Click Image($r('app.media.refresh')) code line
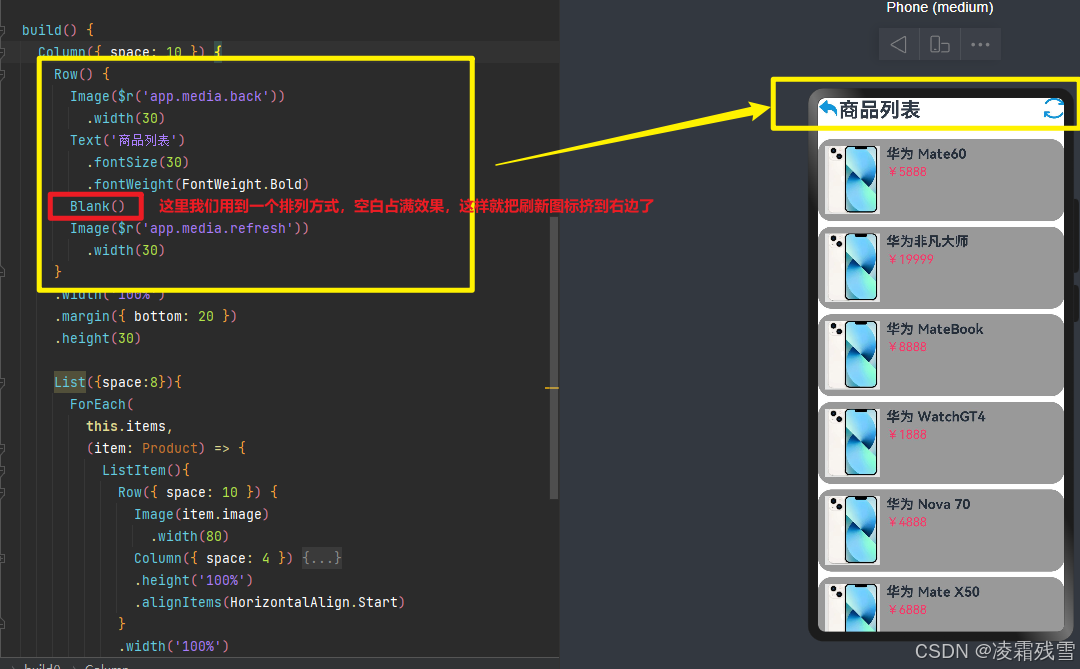Image resolution: width=1080 pixels, height=669 pixels. coord(189,228)
